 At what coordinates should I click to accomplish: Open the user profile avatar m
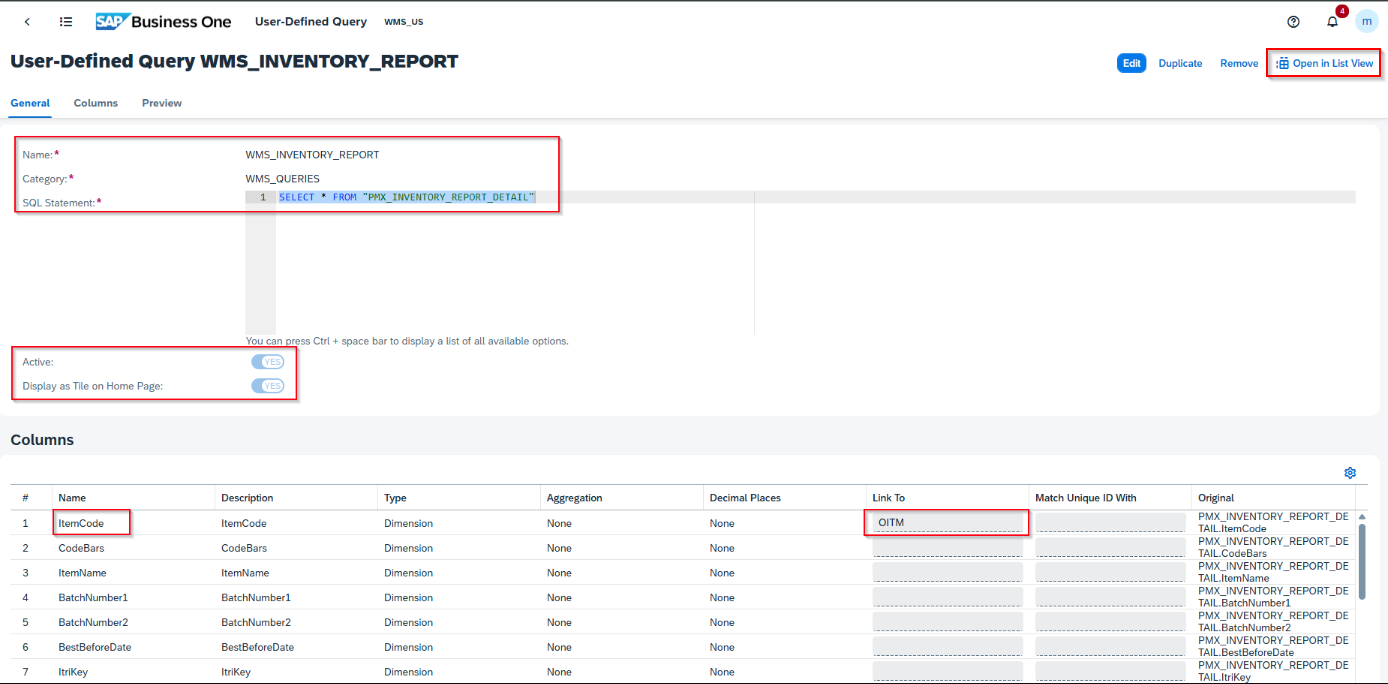coord(1367,20)
